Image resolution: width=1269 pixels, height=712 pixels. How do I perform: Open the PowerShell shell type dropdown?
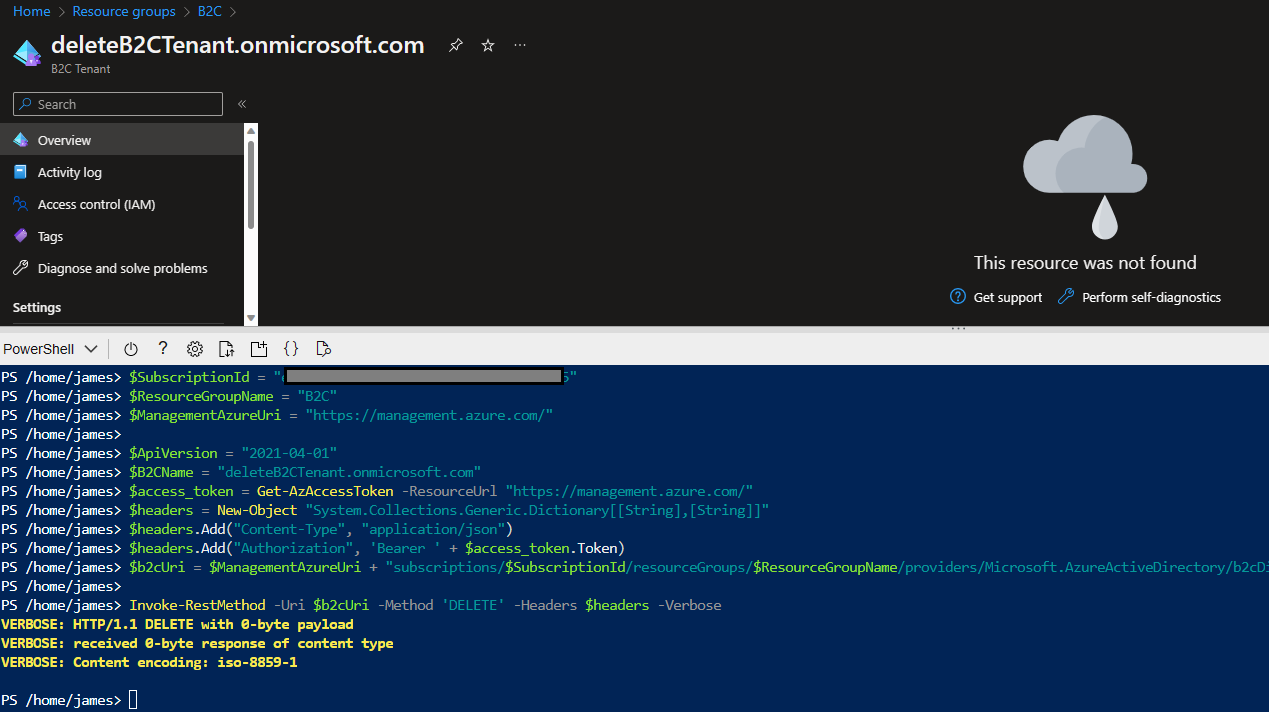pyautogui.click(x=51, y=349)
